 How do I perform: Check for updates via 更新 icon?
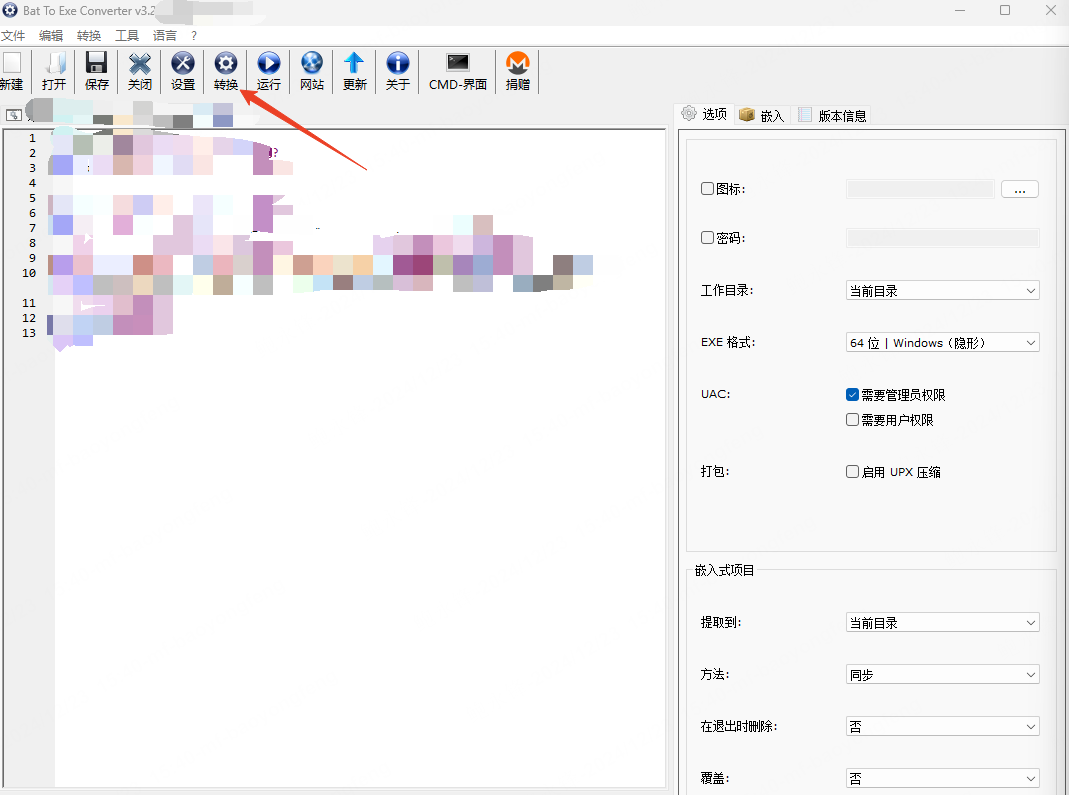click(x=355, y=71)
